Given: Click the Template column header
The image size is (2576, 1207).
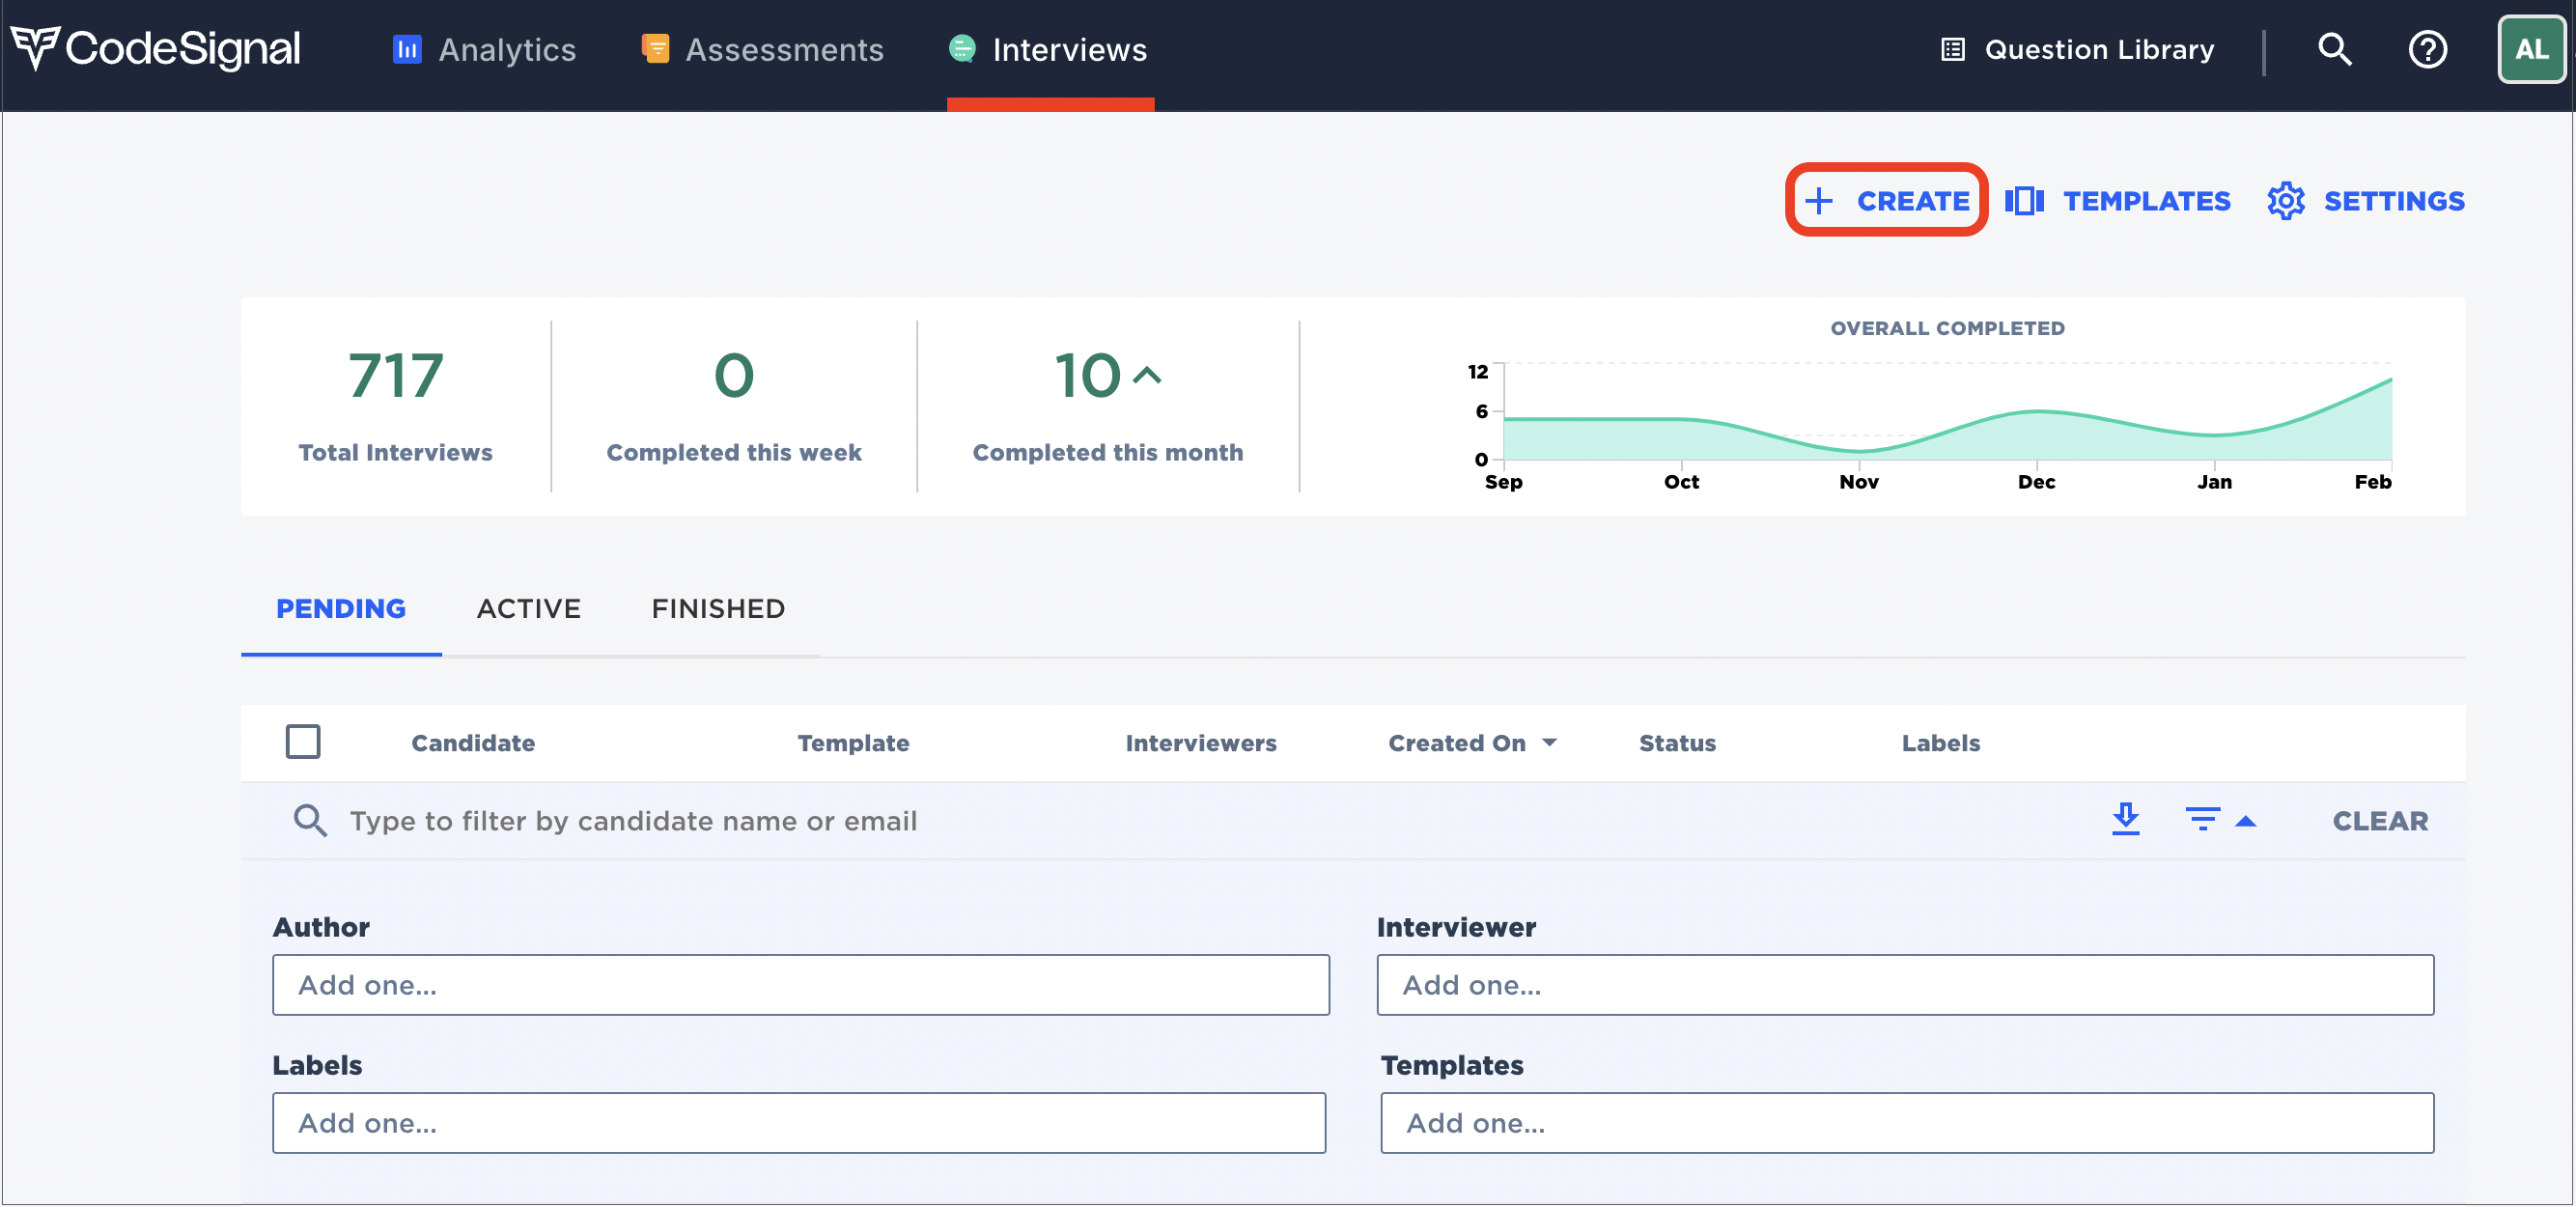Looking at the screenshot, I should coord(853,743).
